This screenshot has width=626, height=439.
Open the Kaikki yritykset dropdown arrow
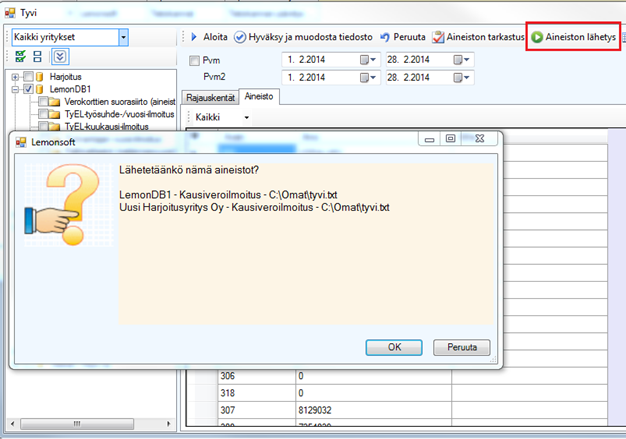pyautogui.click(x=123, y=37)
